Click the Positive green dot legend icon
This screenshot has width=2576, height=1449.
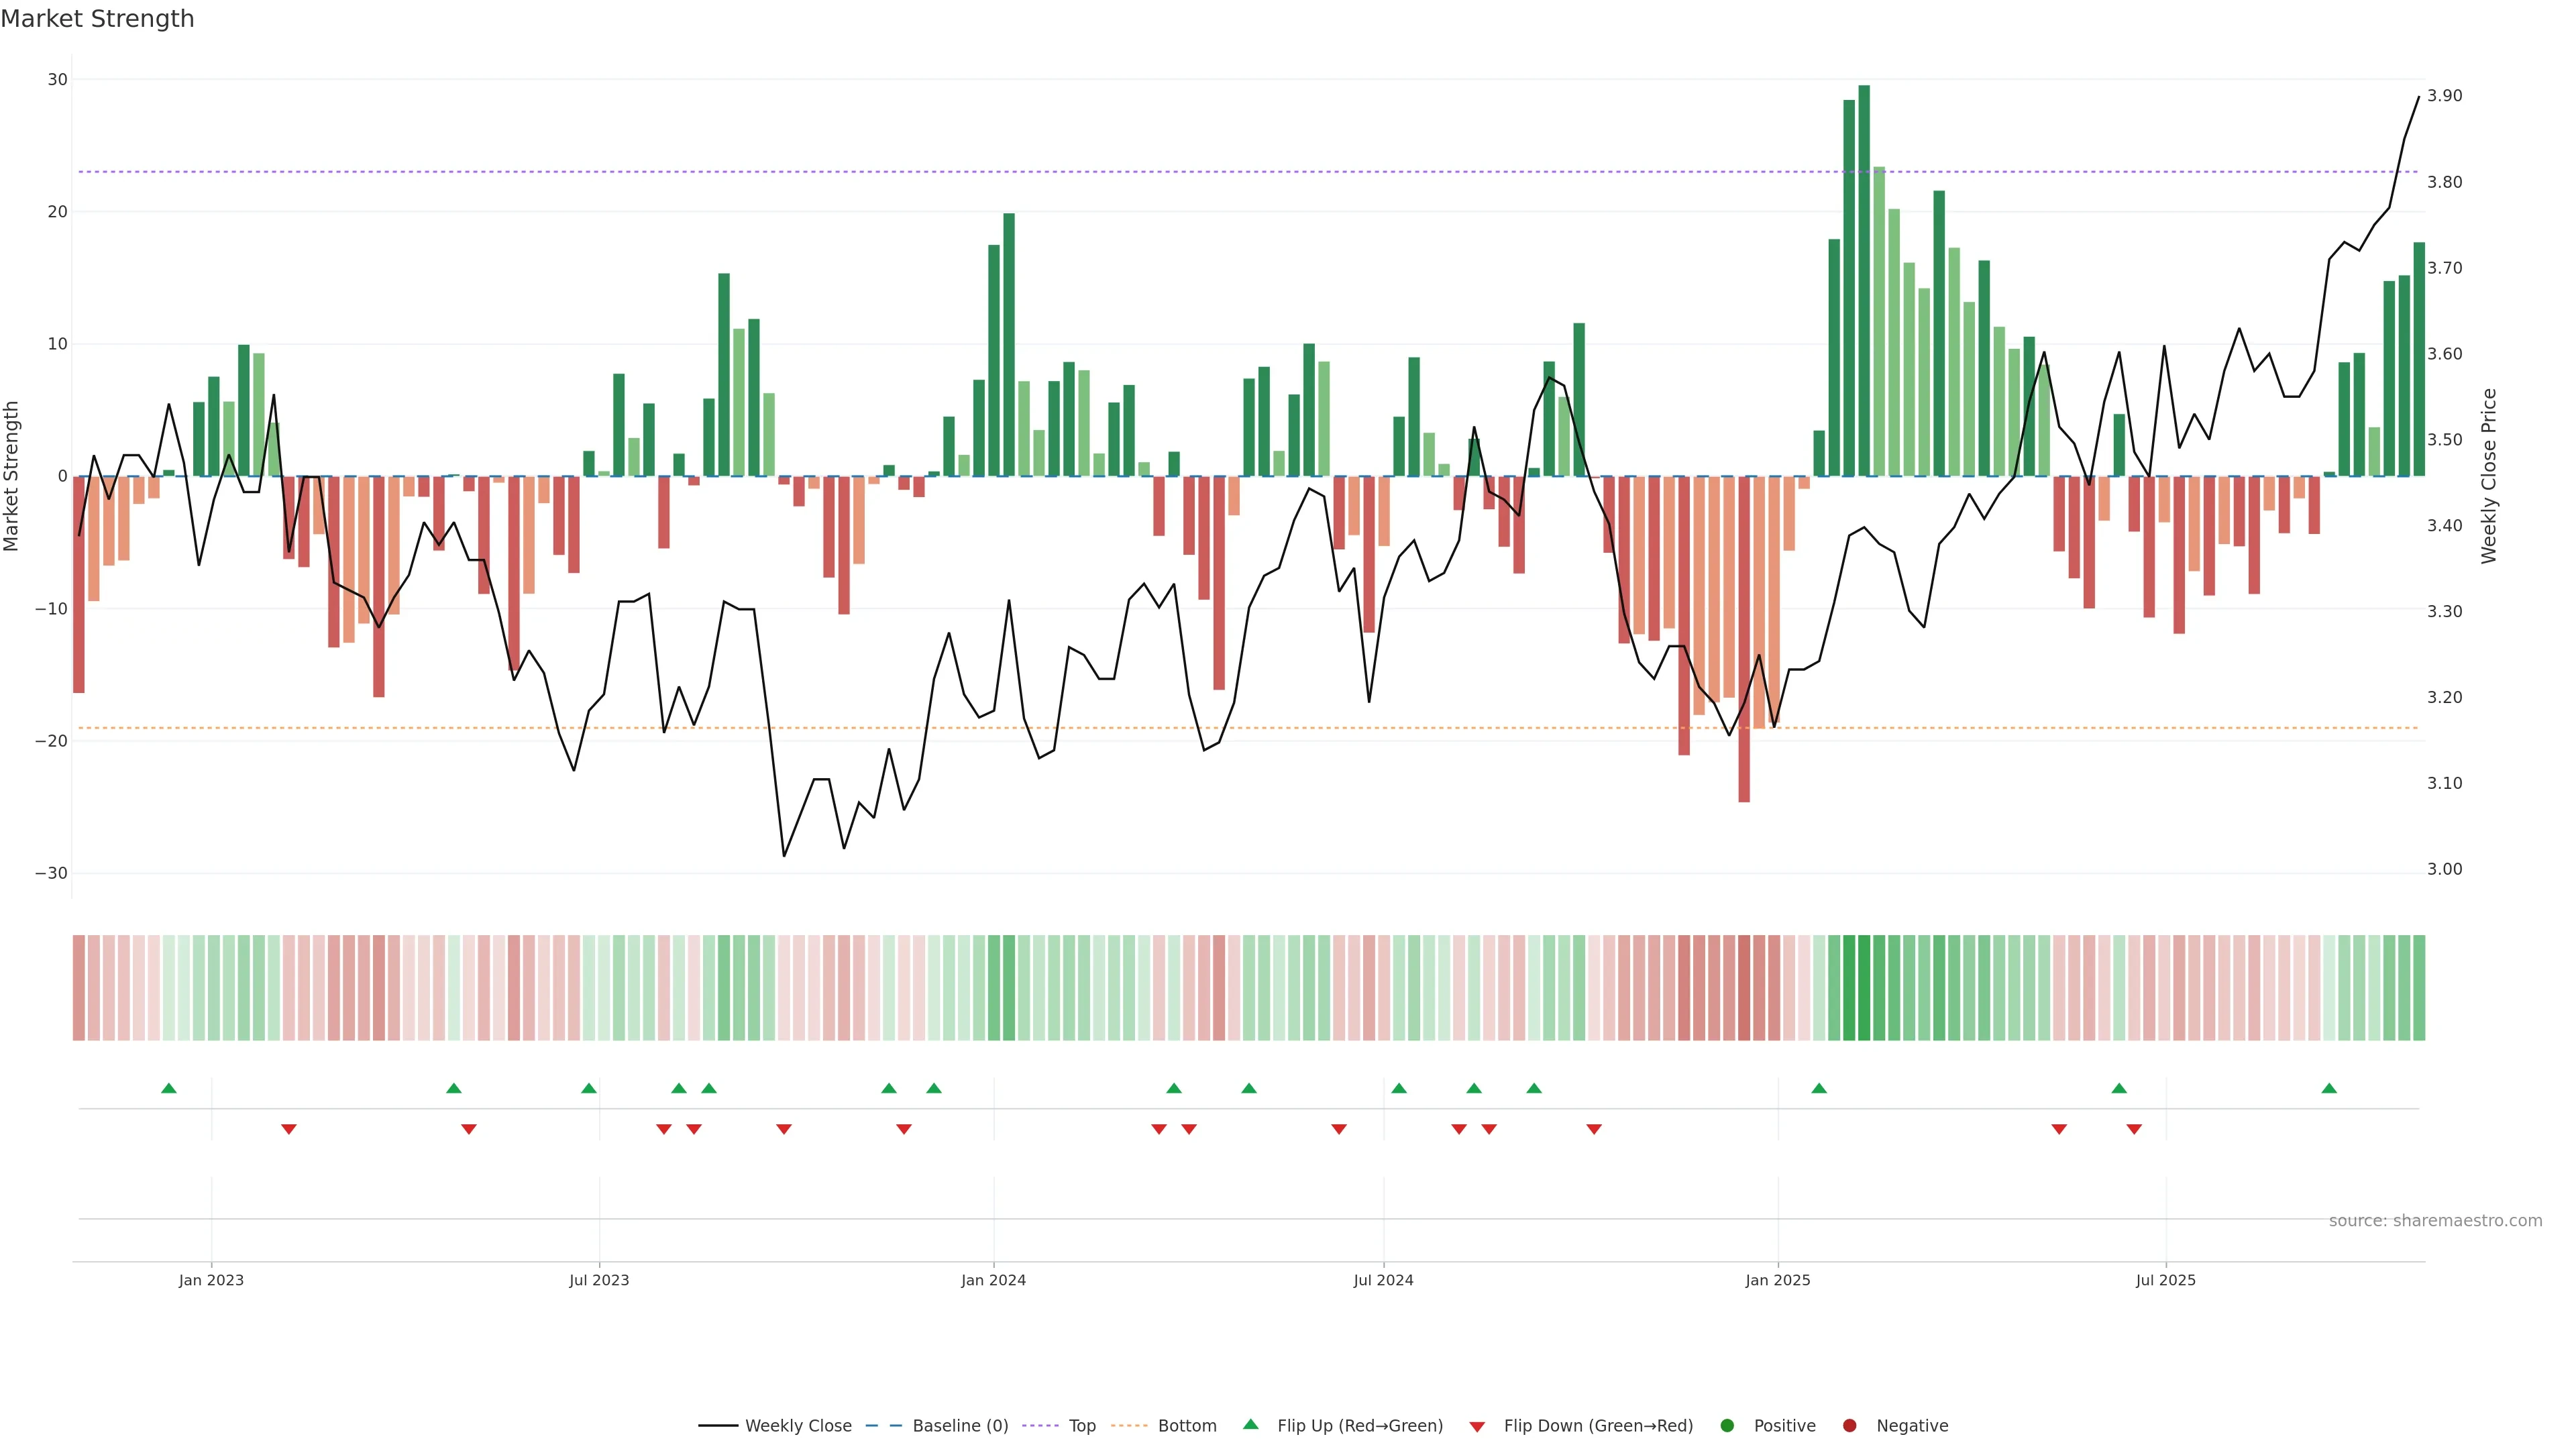pyautogui.click(x=1727, y=1426)
